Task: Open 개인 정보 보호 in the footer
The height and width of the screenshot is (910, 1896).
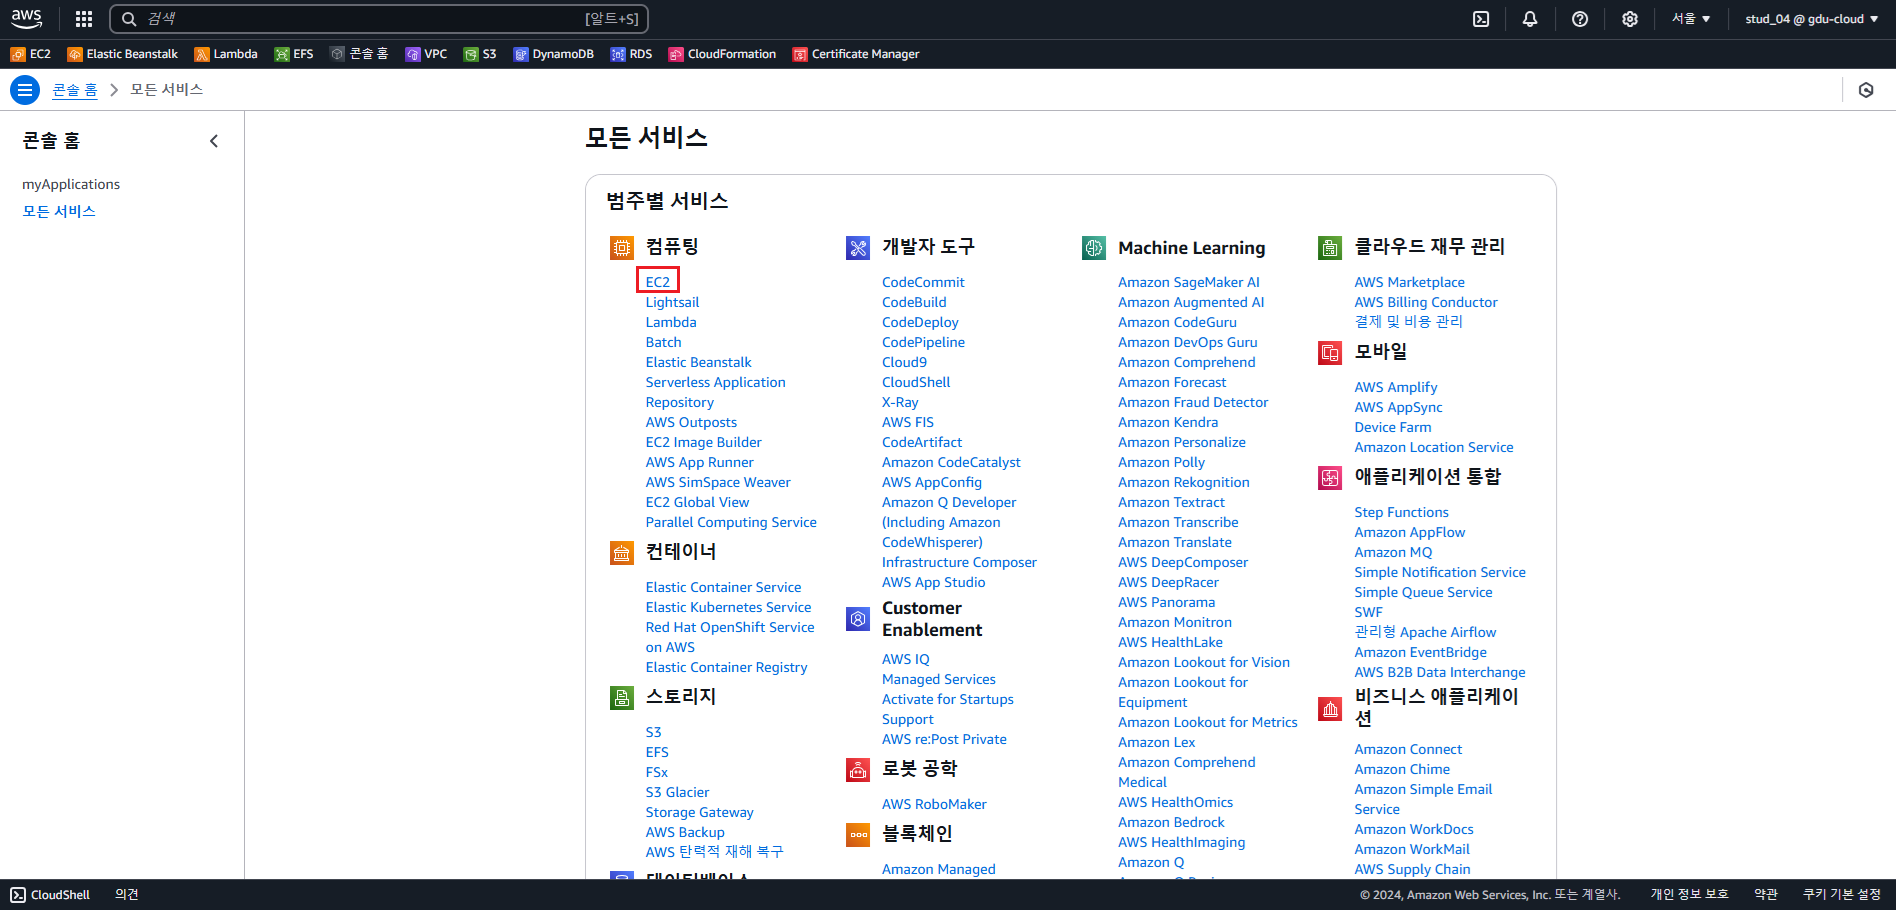Action: [1689, 895]
